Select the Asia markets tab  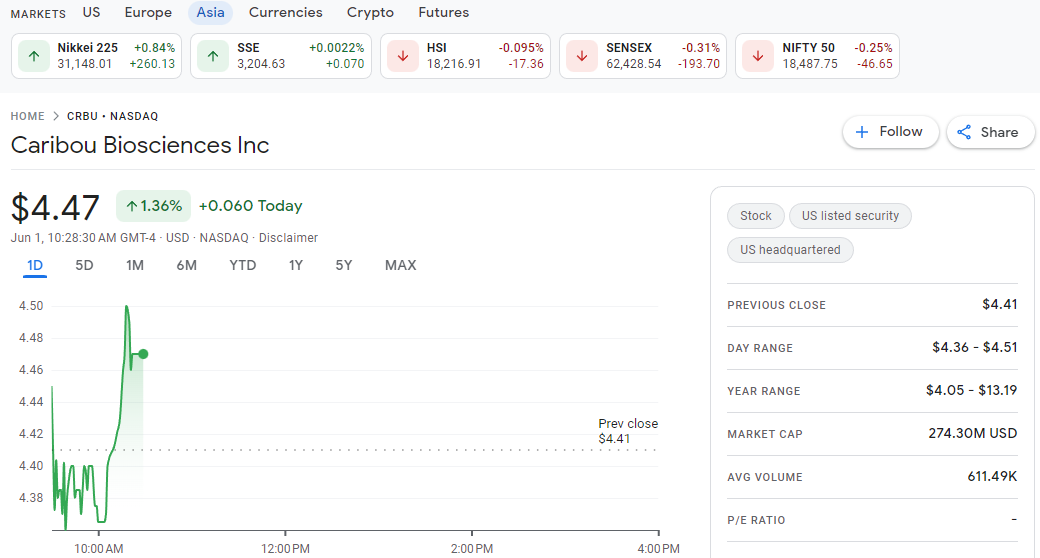pyautogui.click(x=210, y=13)
